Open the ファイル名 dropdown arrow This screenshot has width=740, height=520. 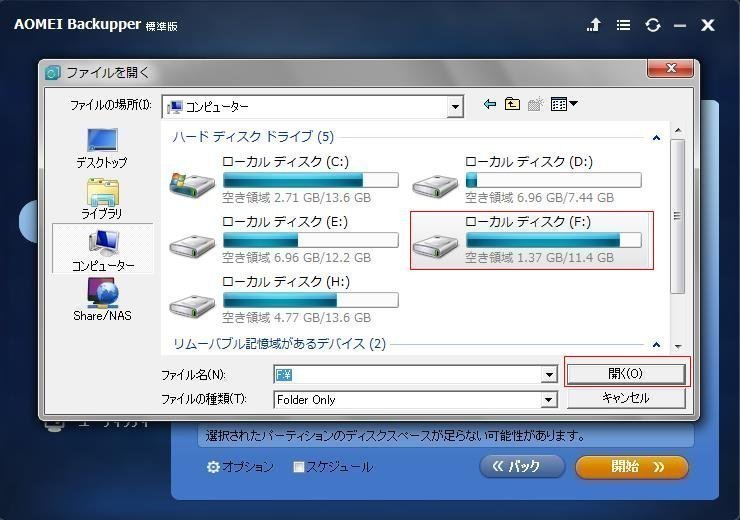coord(548,375)
